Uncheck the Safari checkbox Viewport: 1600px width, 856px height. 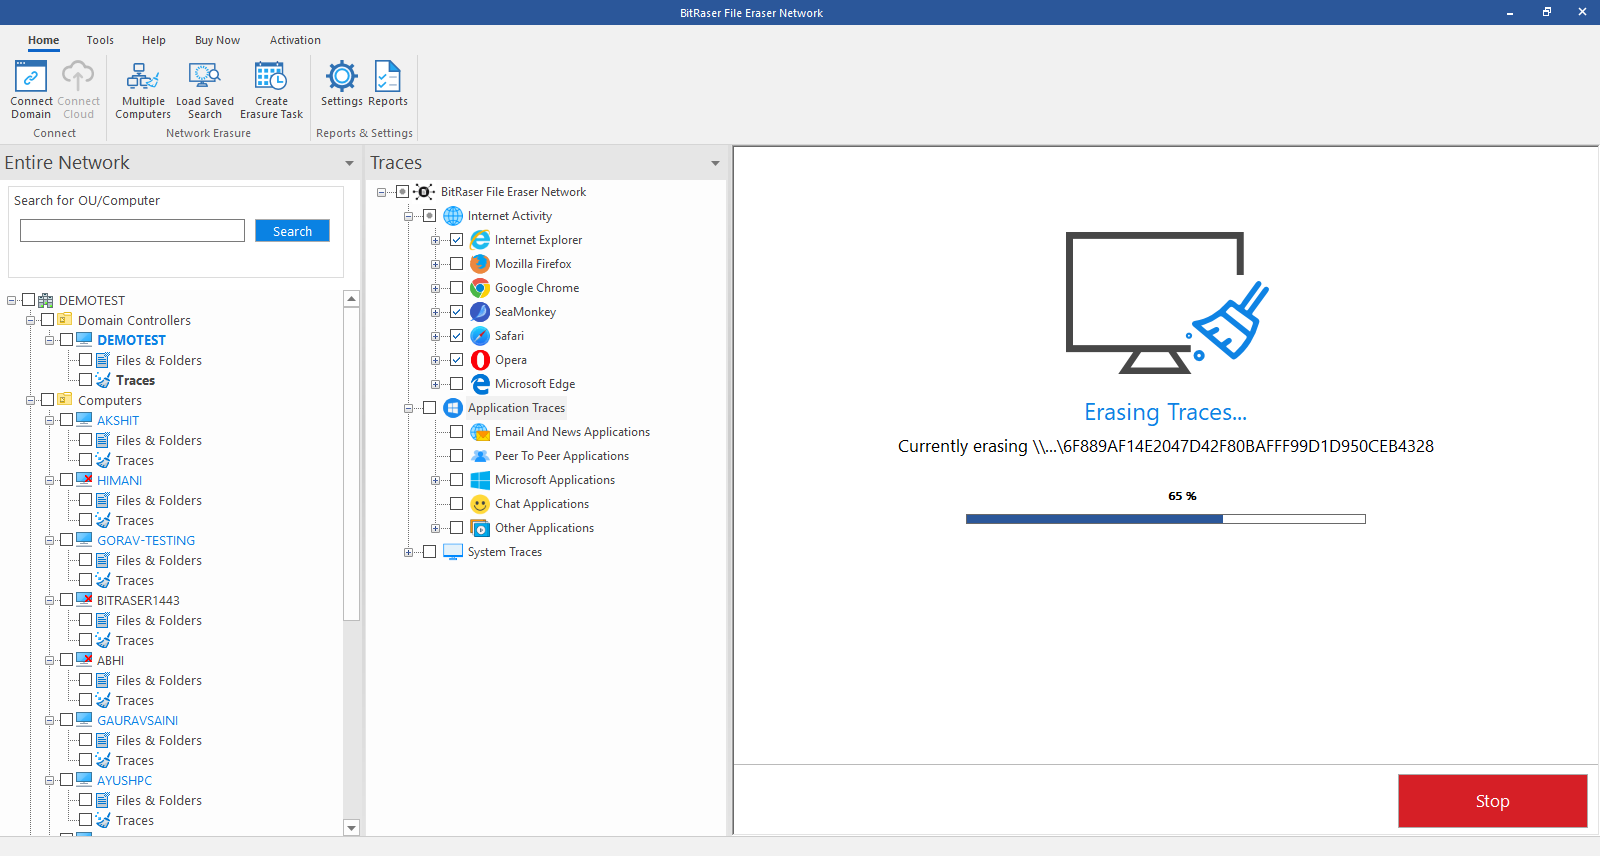pyautogui.click(x=457, y=336)
